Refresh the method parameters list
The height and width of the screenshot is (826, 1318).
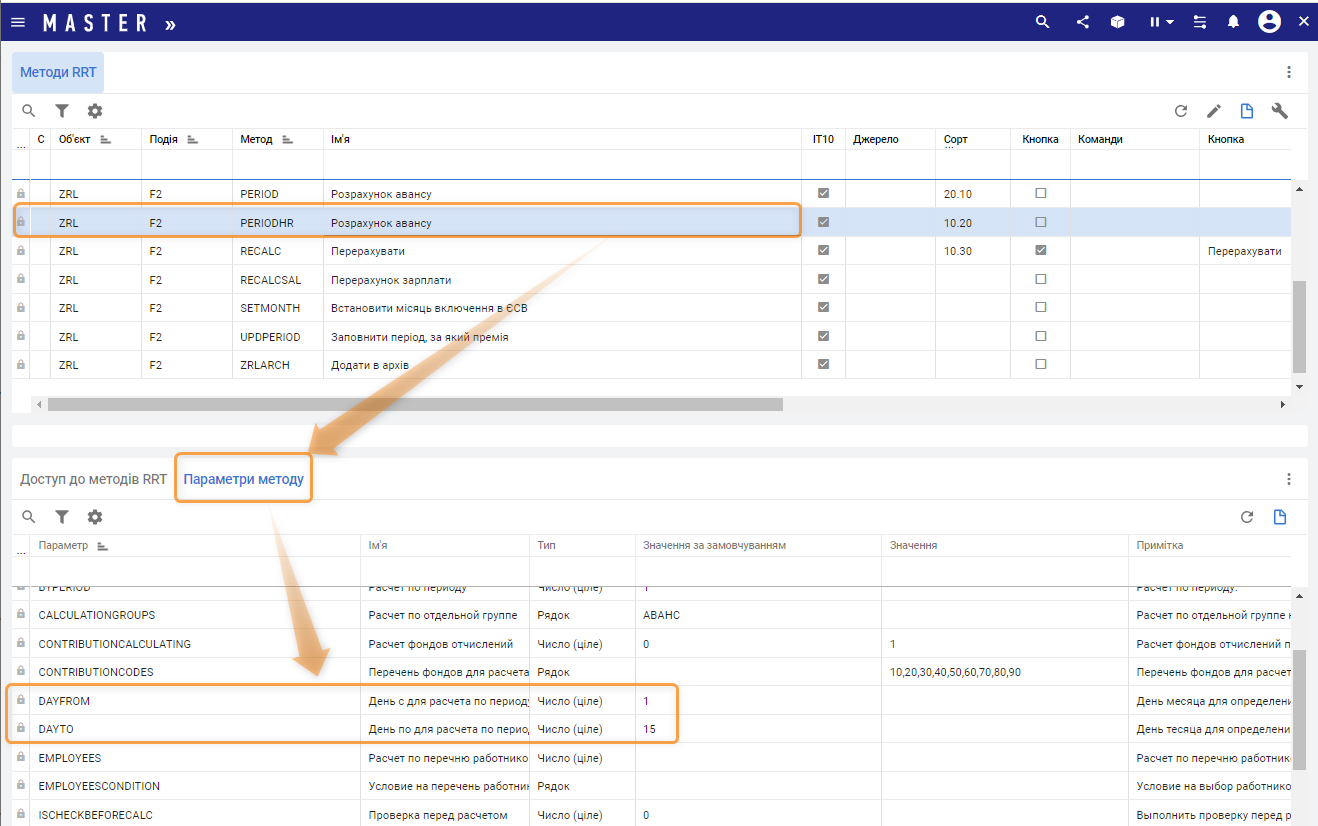(x=1247, y=517)
